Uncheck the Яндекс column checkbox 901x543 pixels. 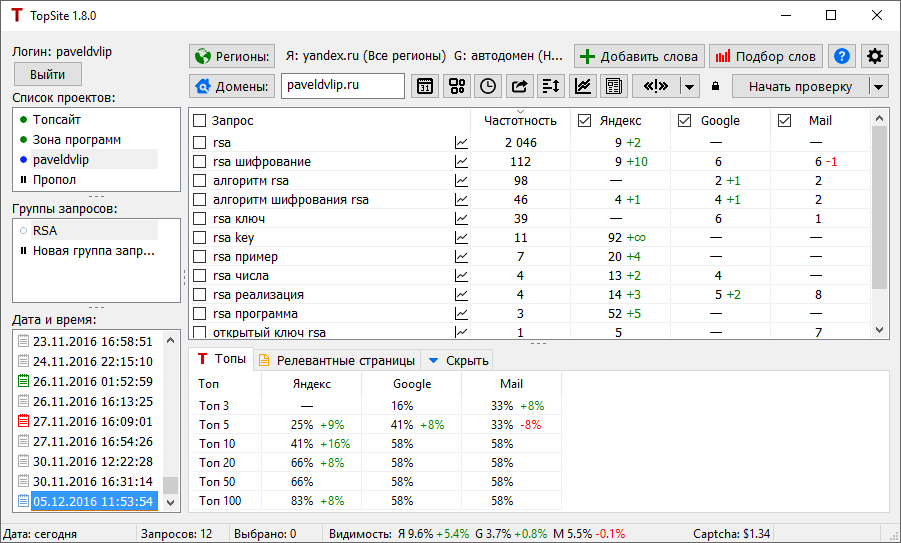(584, 121)
